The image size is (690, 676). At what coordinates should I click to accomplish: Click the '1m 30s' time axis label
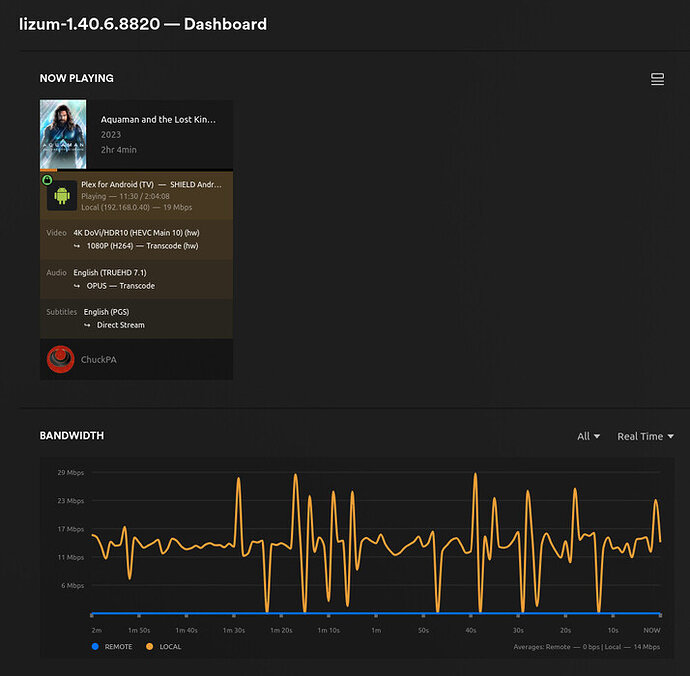pos(234,630)
